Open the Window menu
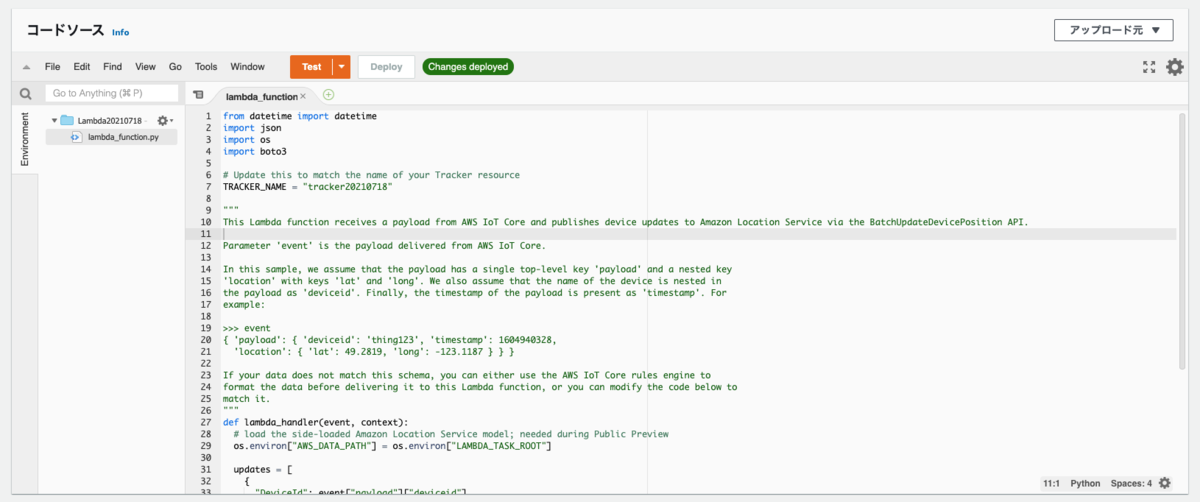1200x502 pixels. tap(247, 67)
